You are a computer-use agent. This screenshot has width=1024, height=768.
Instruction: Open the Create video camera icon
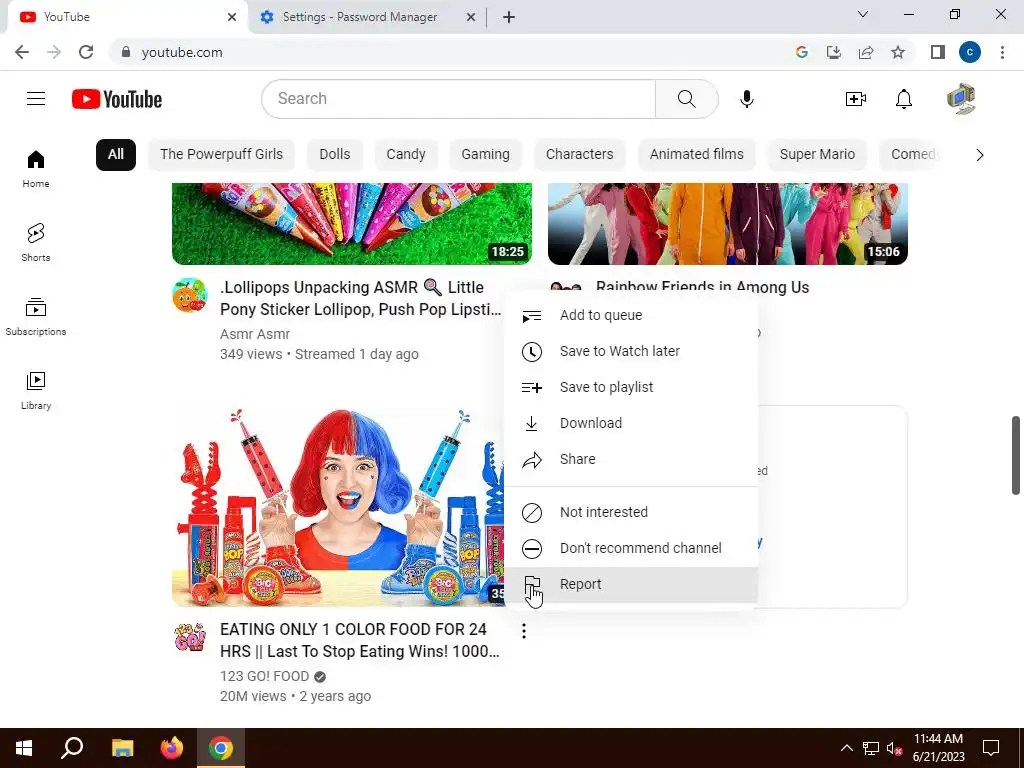tap(856, 99)
